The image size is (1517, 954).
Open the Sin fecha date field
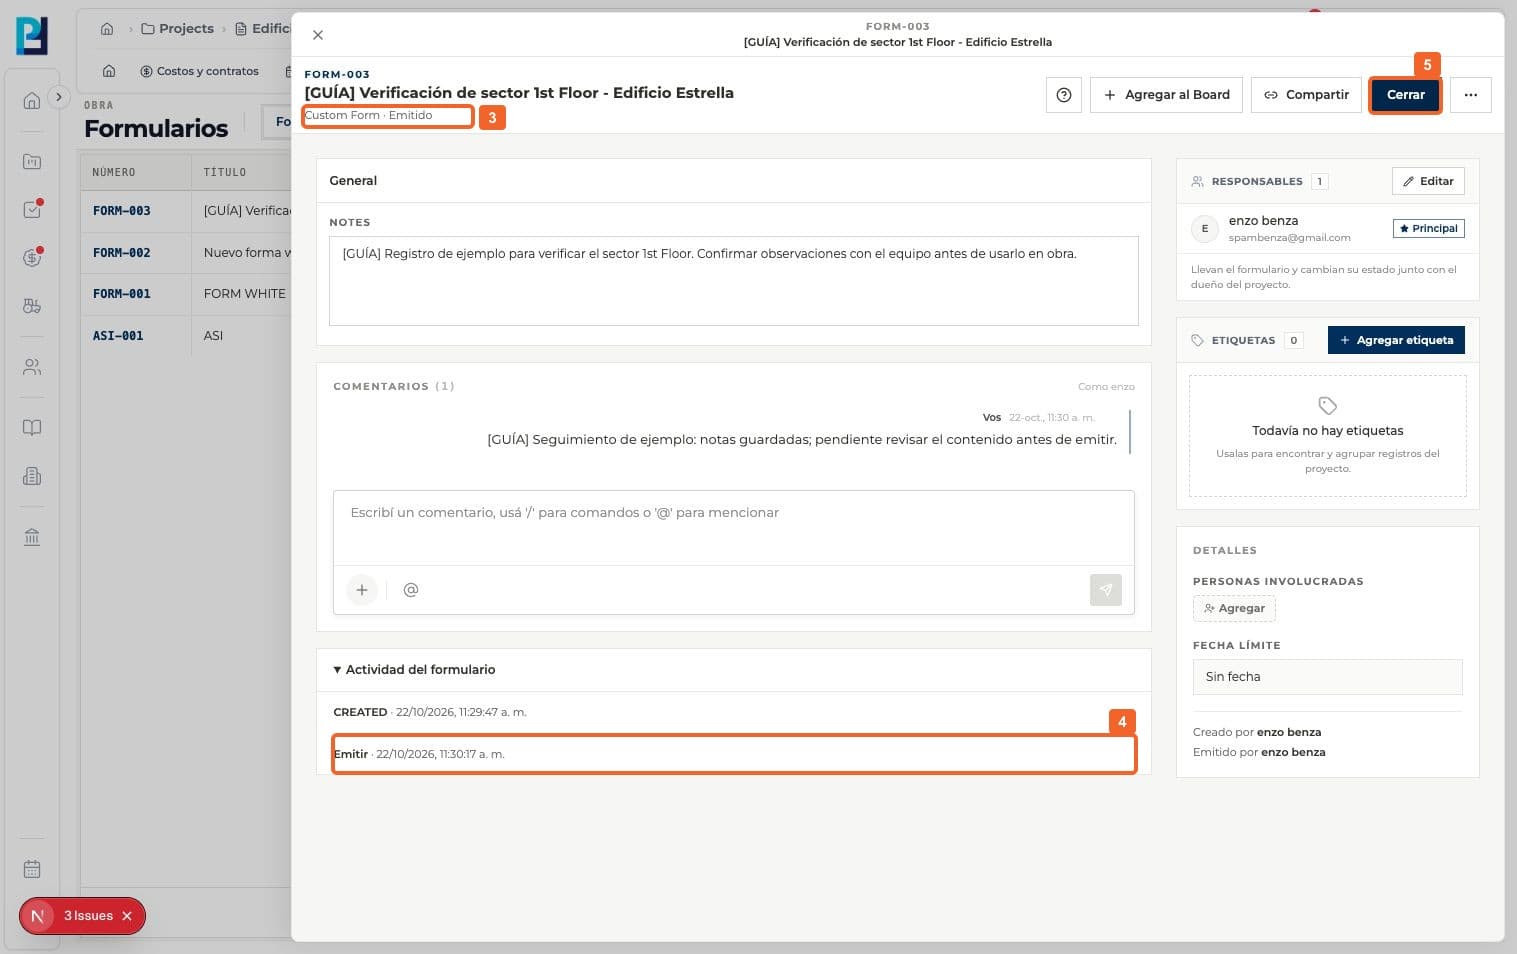pos(1327,677)
